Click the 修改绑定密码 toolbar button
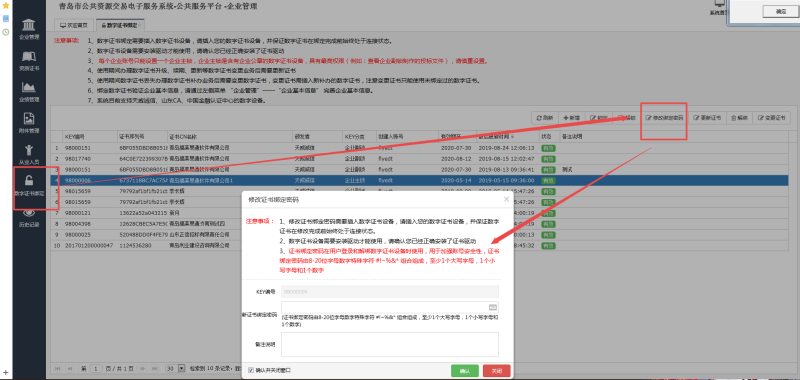Screen dimensions: 800x380 [x=664, y=118]
